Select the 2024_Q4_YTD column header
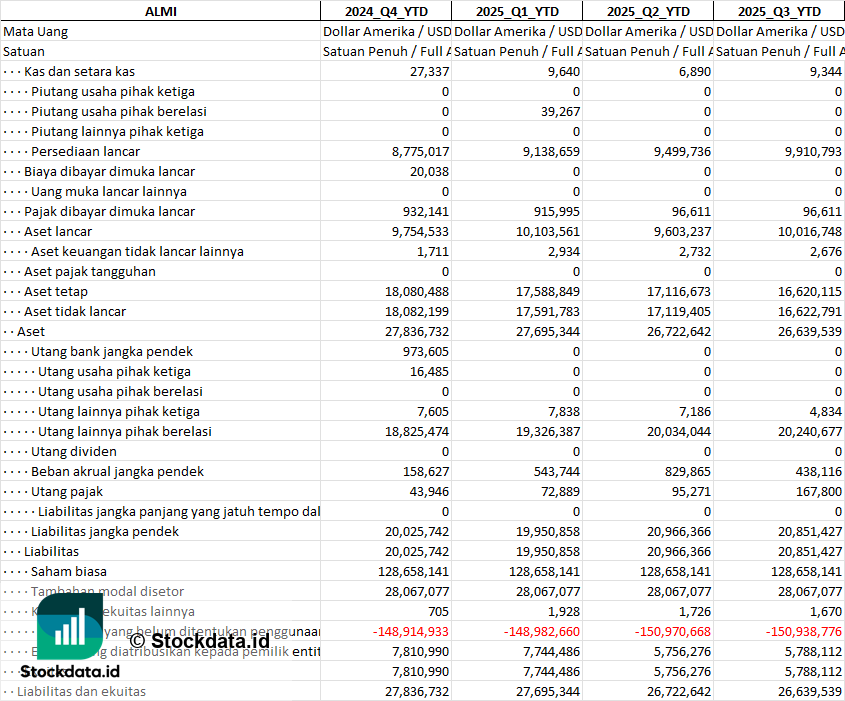 tap(385, 11)
